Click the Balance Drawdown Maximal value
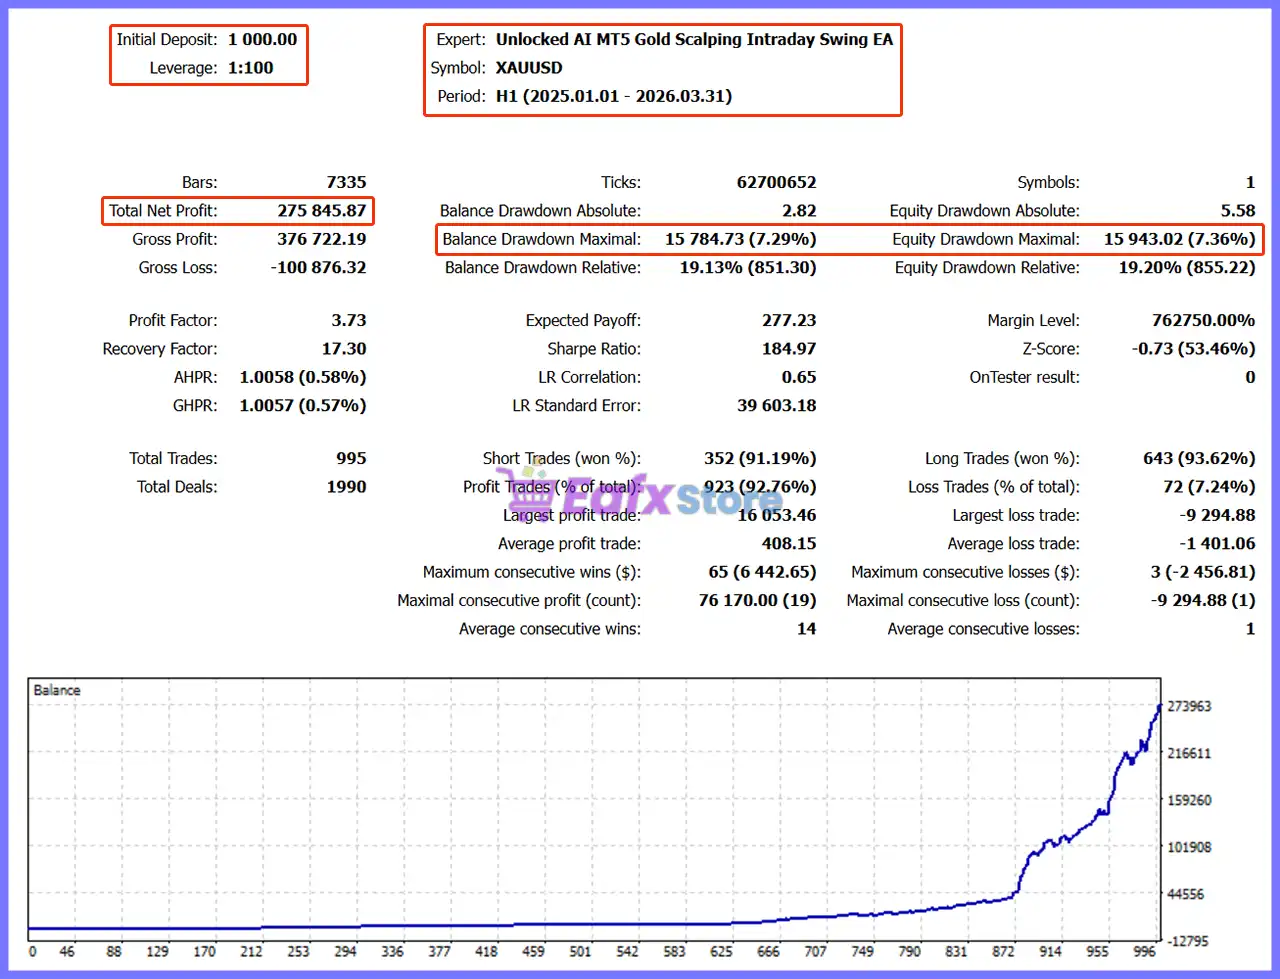This screenshot has width=1280, height=979. [x=741, y=239]
